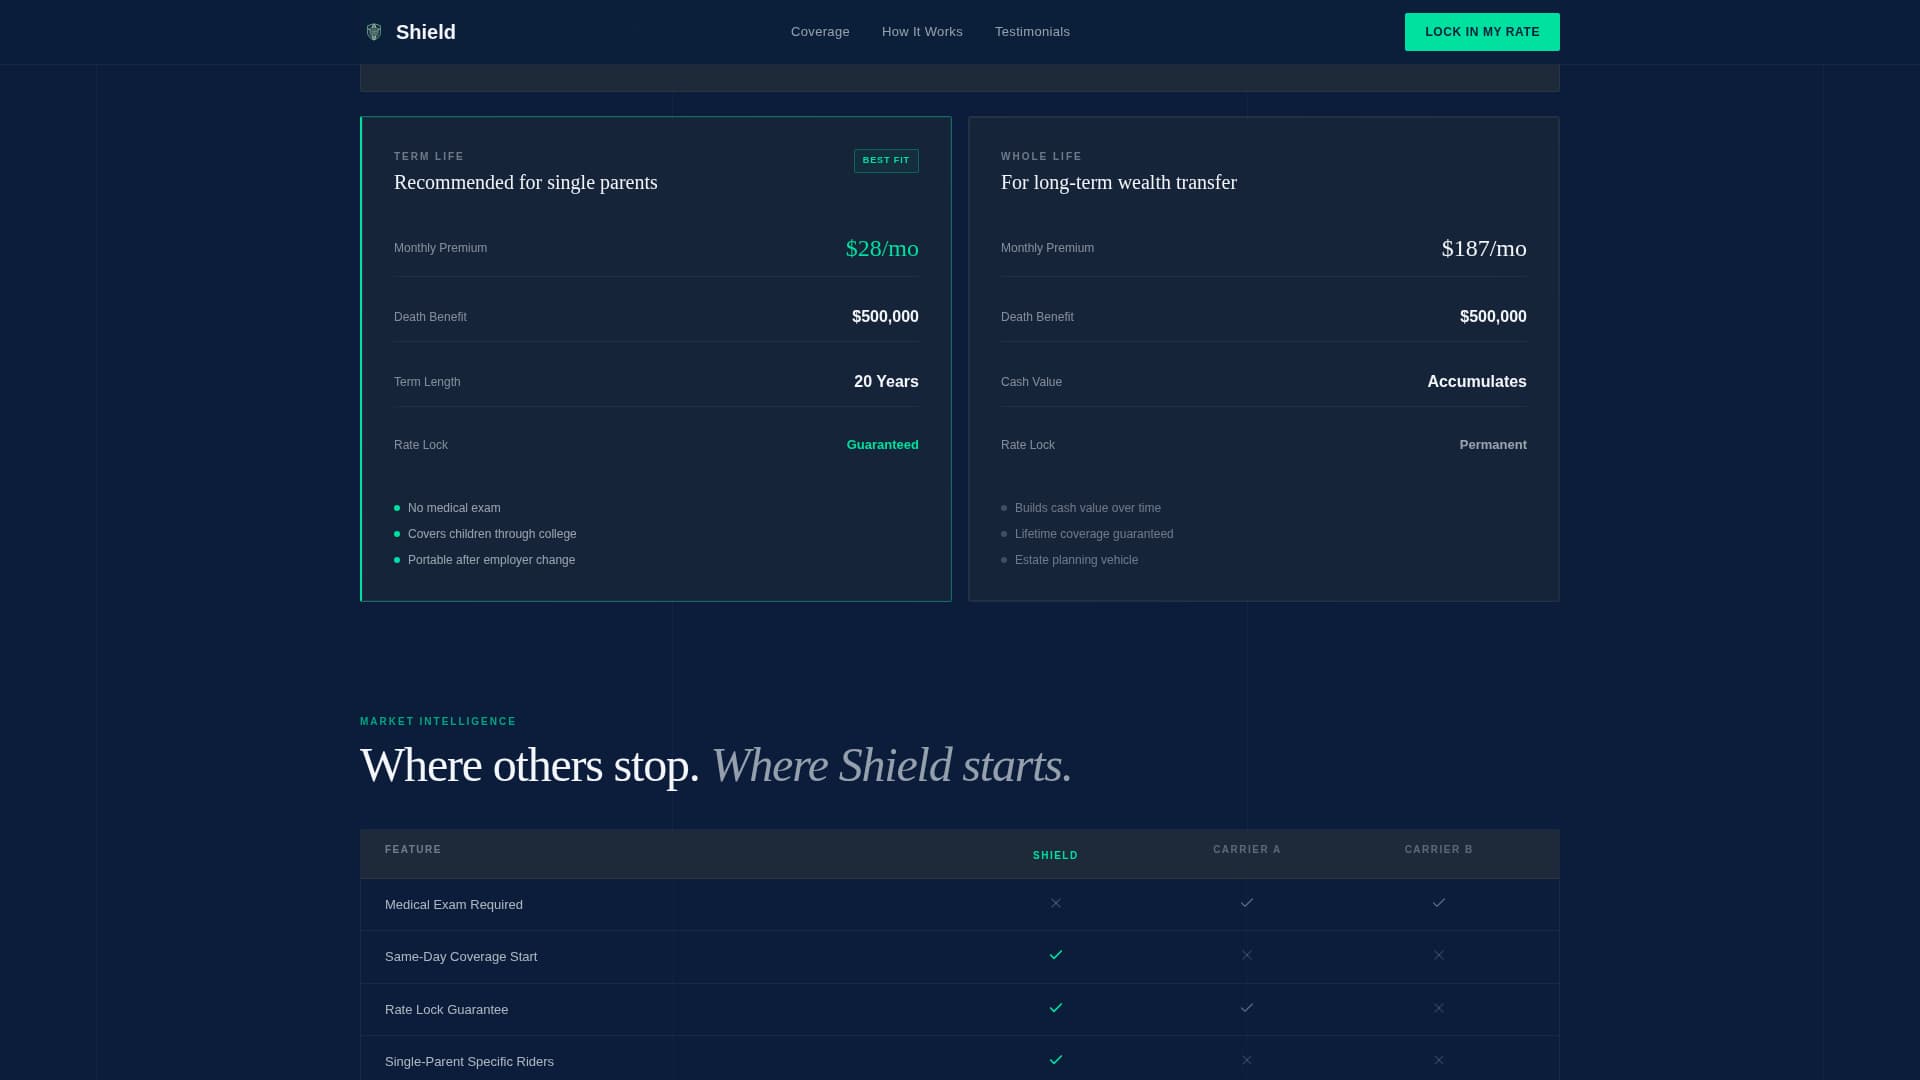Screen dimensions: 1920x1080
Task: Click Carrier A X for Same-Day Coverage Start
Action: (x=1246, y=955)
